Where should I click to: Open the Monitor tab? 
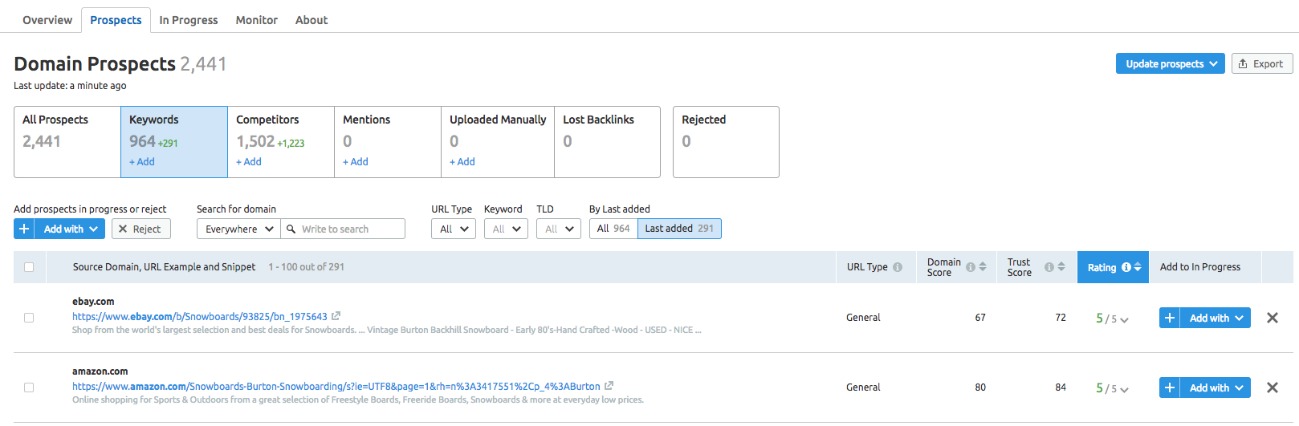256,20
